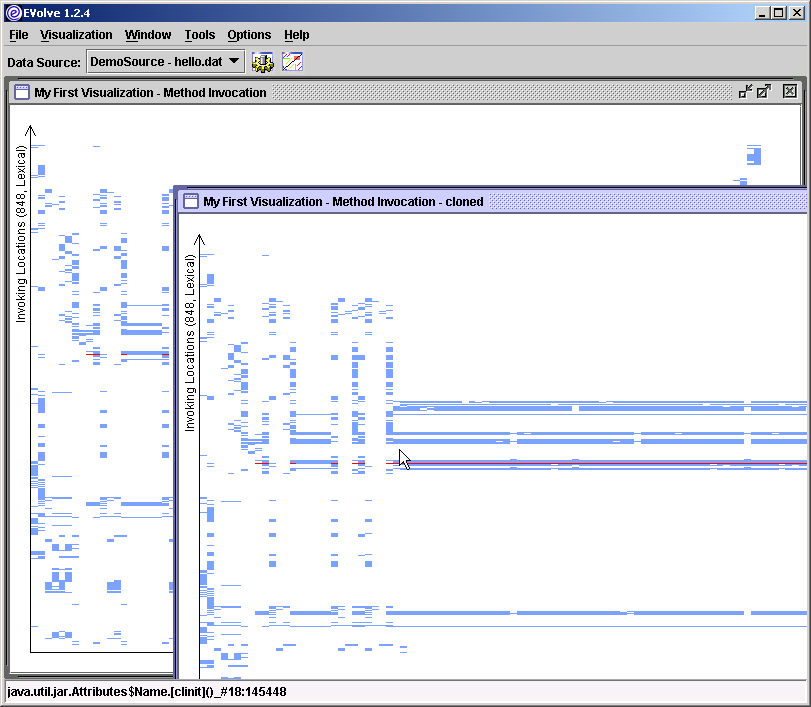The width and height of the screenshot is (811, 707).
Task: Minimize the EVolve main window
Action: [x=761, y=13]
